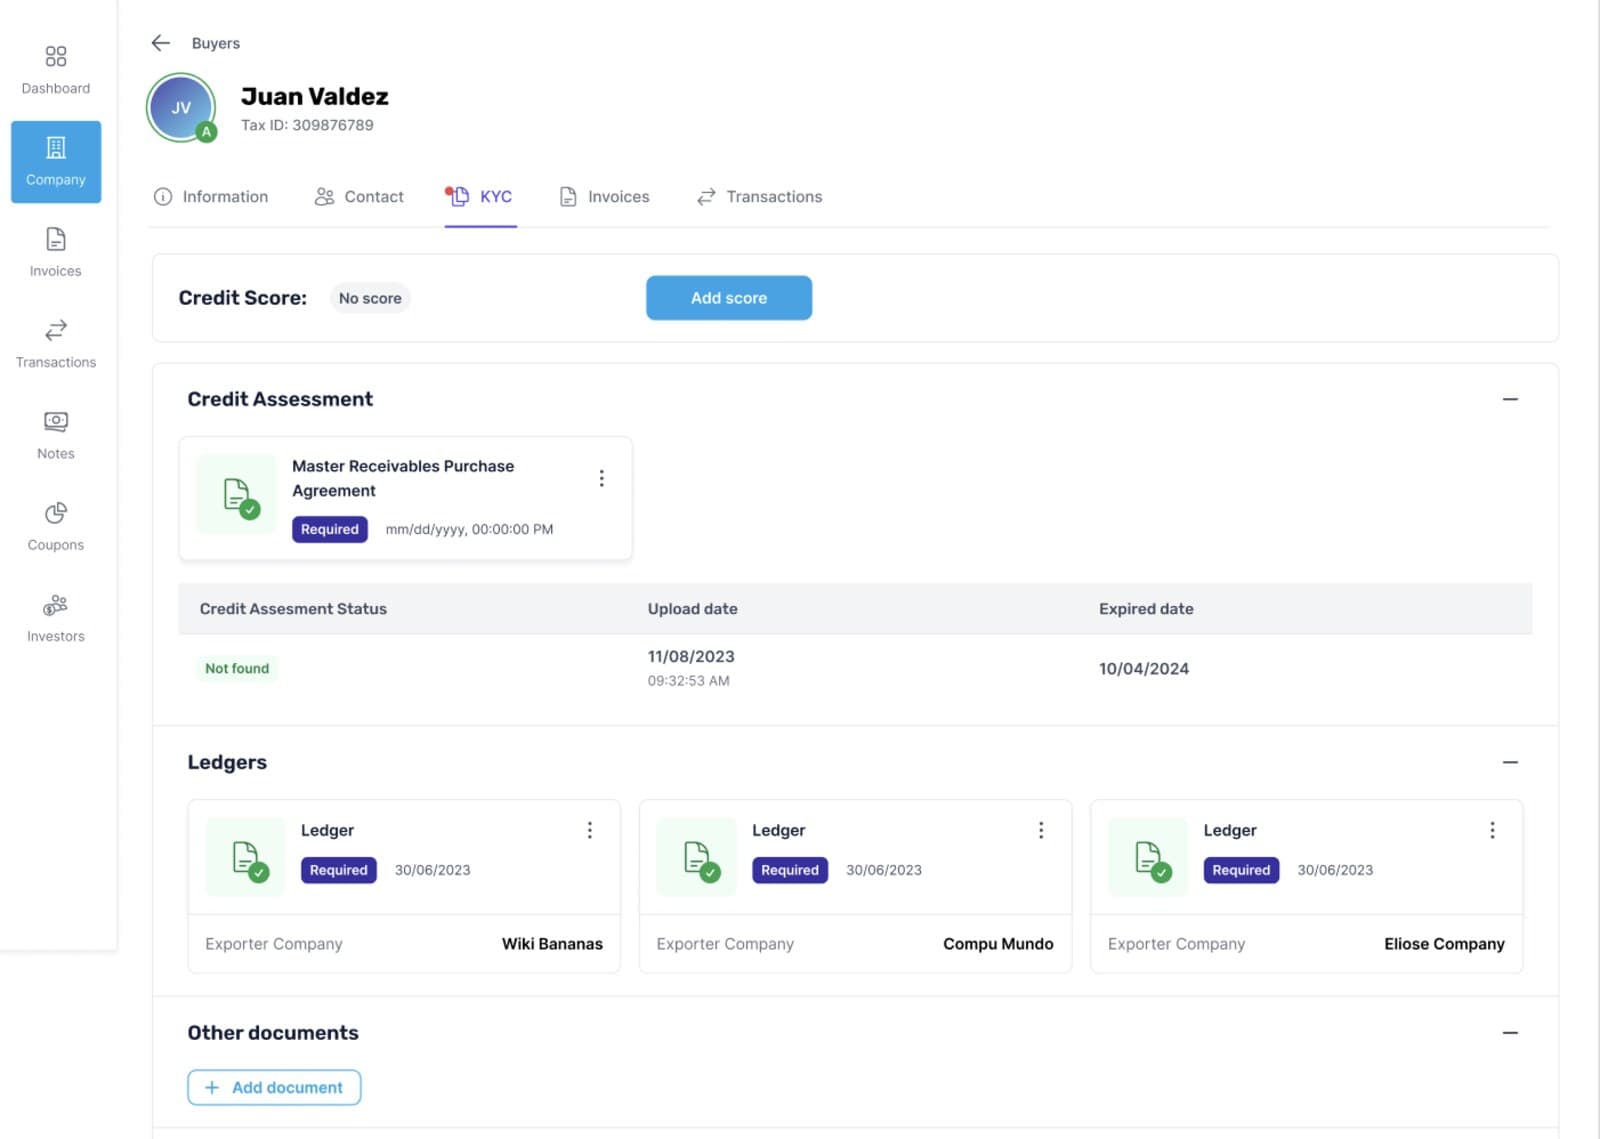
Task: Click the Master Receivables Agreement document icon
Action: click(x=237, y=495)
